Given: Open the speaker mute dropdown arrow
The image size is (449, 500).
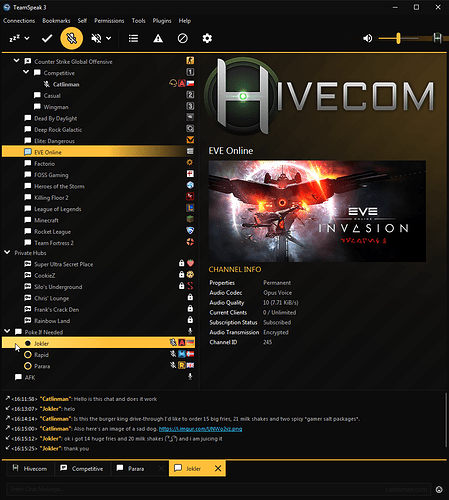Looking at the screenshot, I should pyautogui.click(x=109, y=38).
